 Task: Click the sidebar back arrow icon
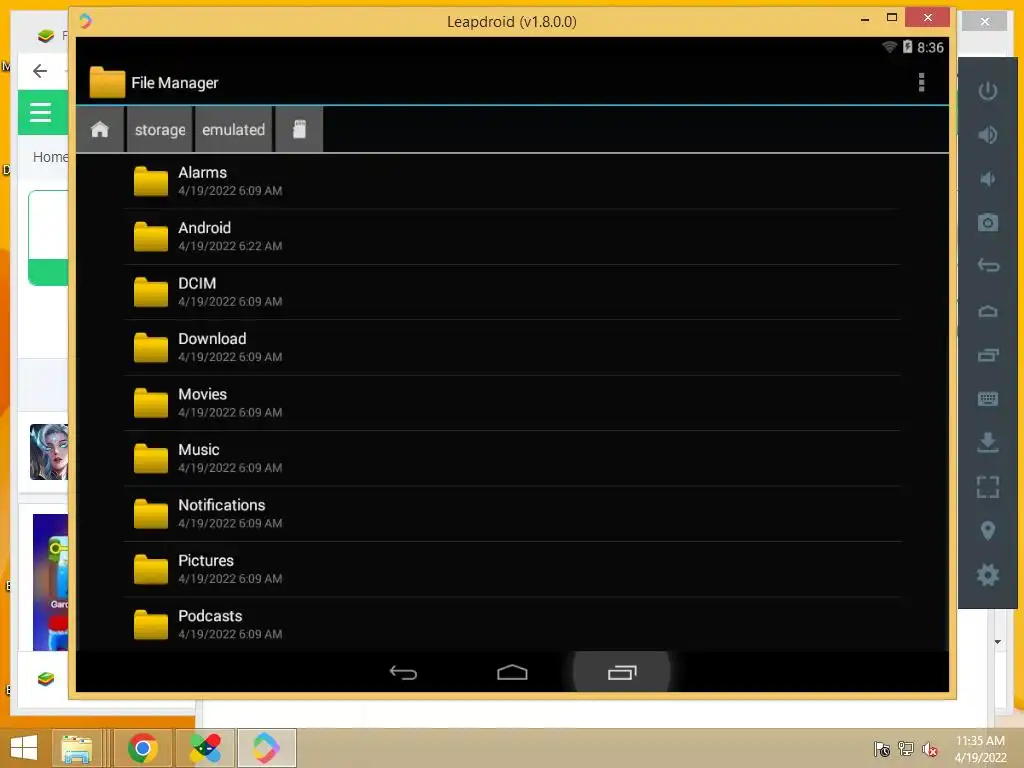987,266
